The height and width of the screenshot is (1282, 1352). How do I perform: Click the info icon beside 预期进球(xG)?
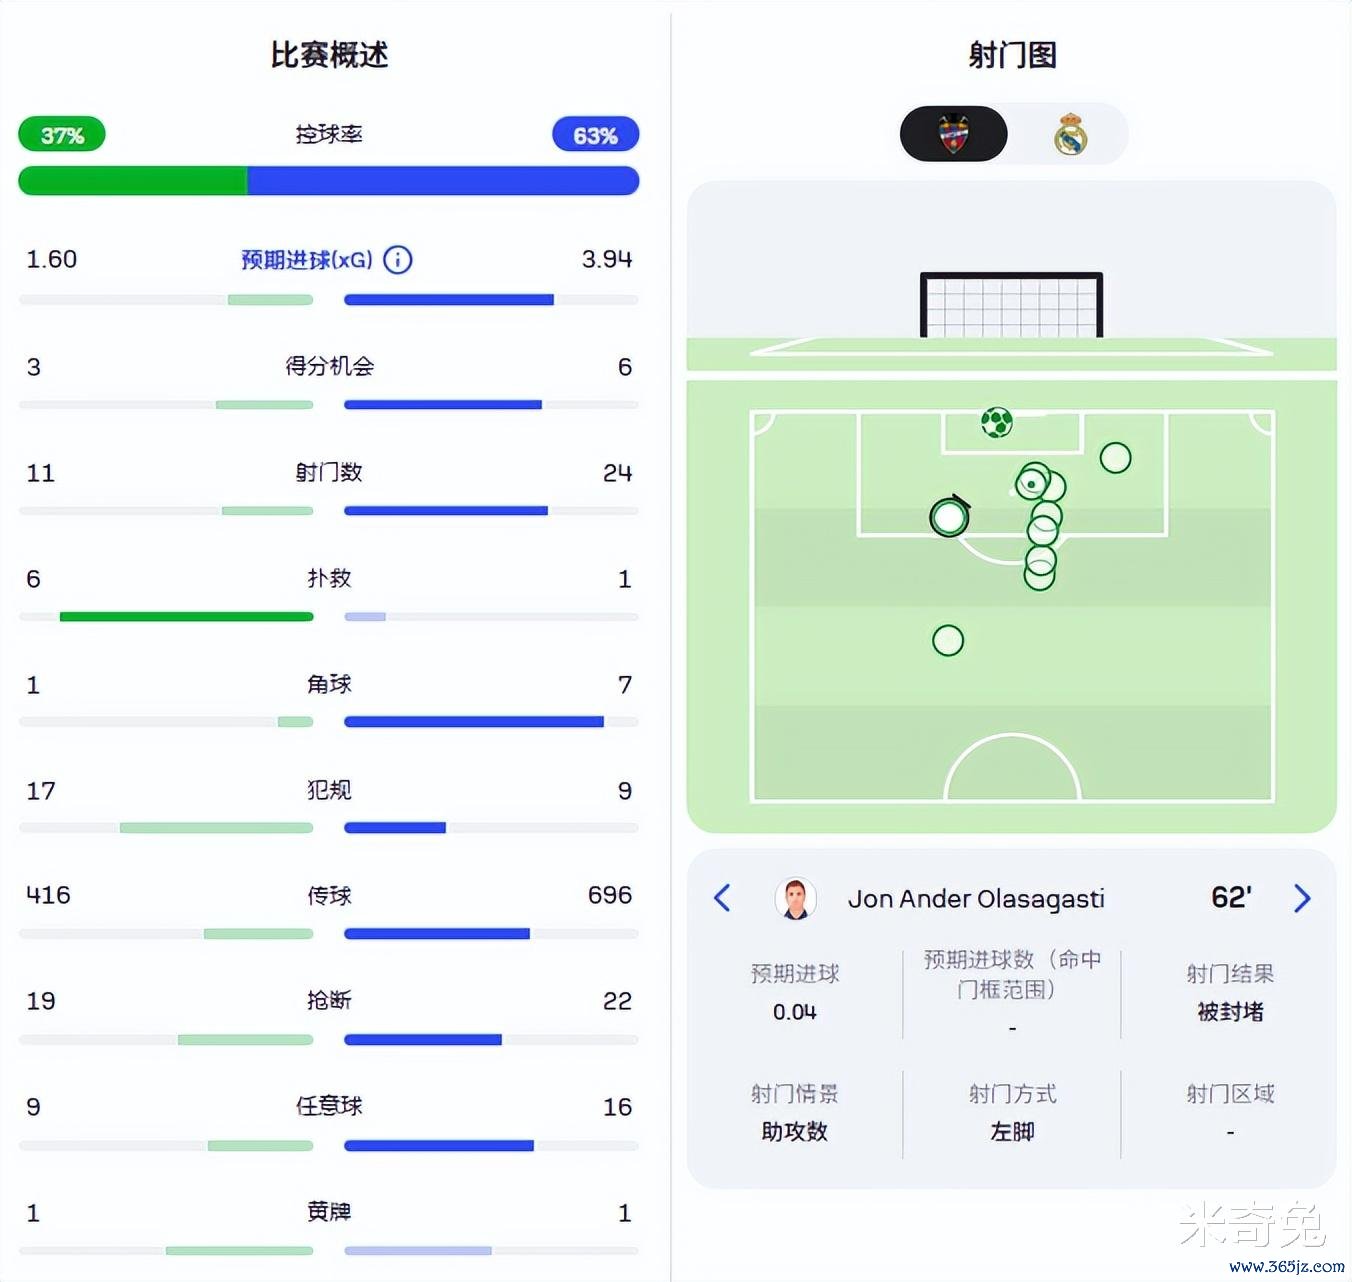pos(398,260)
